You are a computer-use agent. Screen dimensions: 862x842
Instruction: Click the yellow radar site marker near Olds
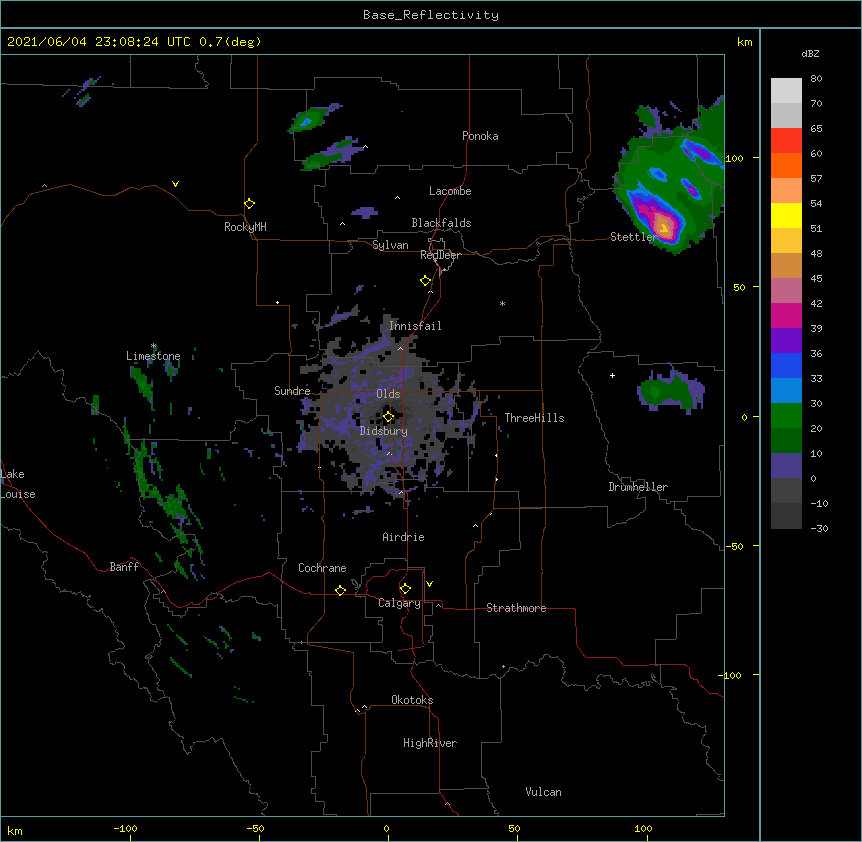pos(388,416)
